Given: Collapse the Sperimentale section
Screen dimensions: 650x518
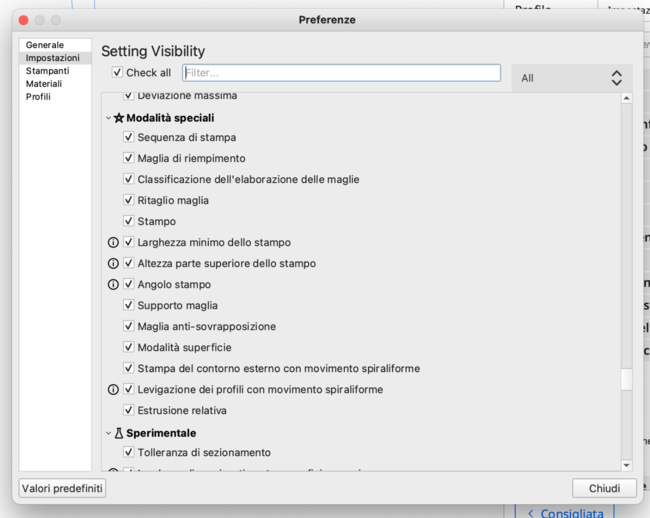Looking at the screenshot, I should 108,433.
